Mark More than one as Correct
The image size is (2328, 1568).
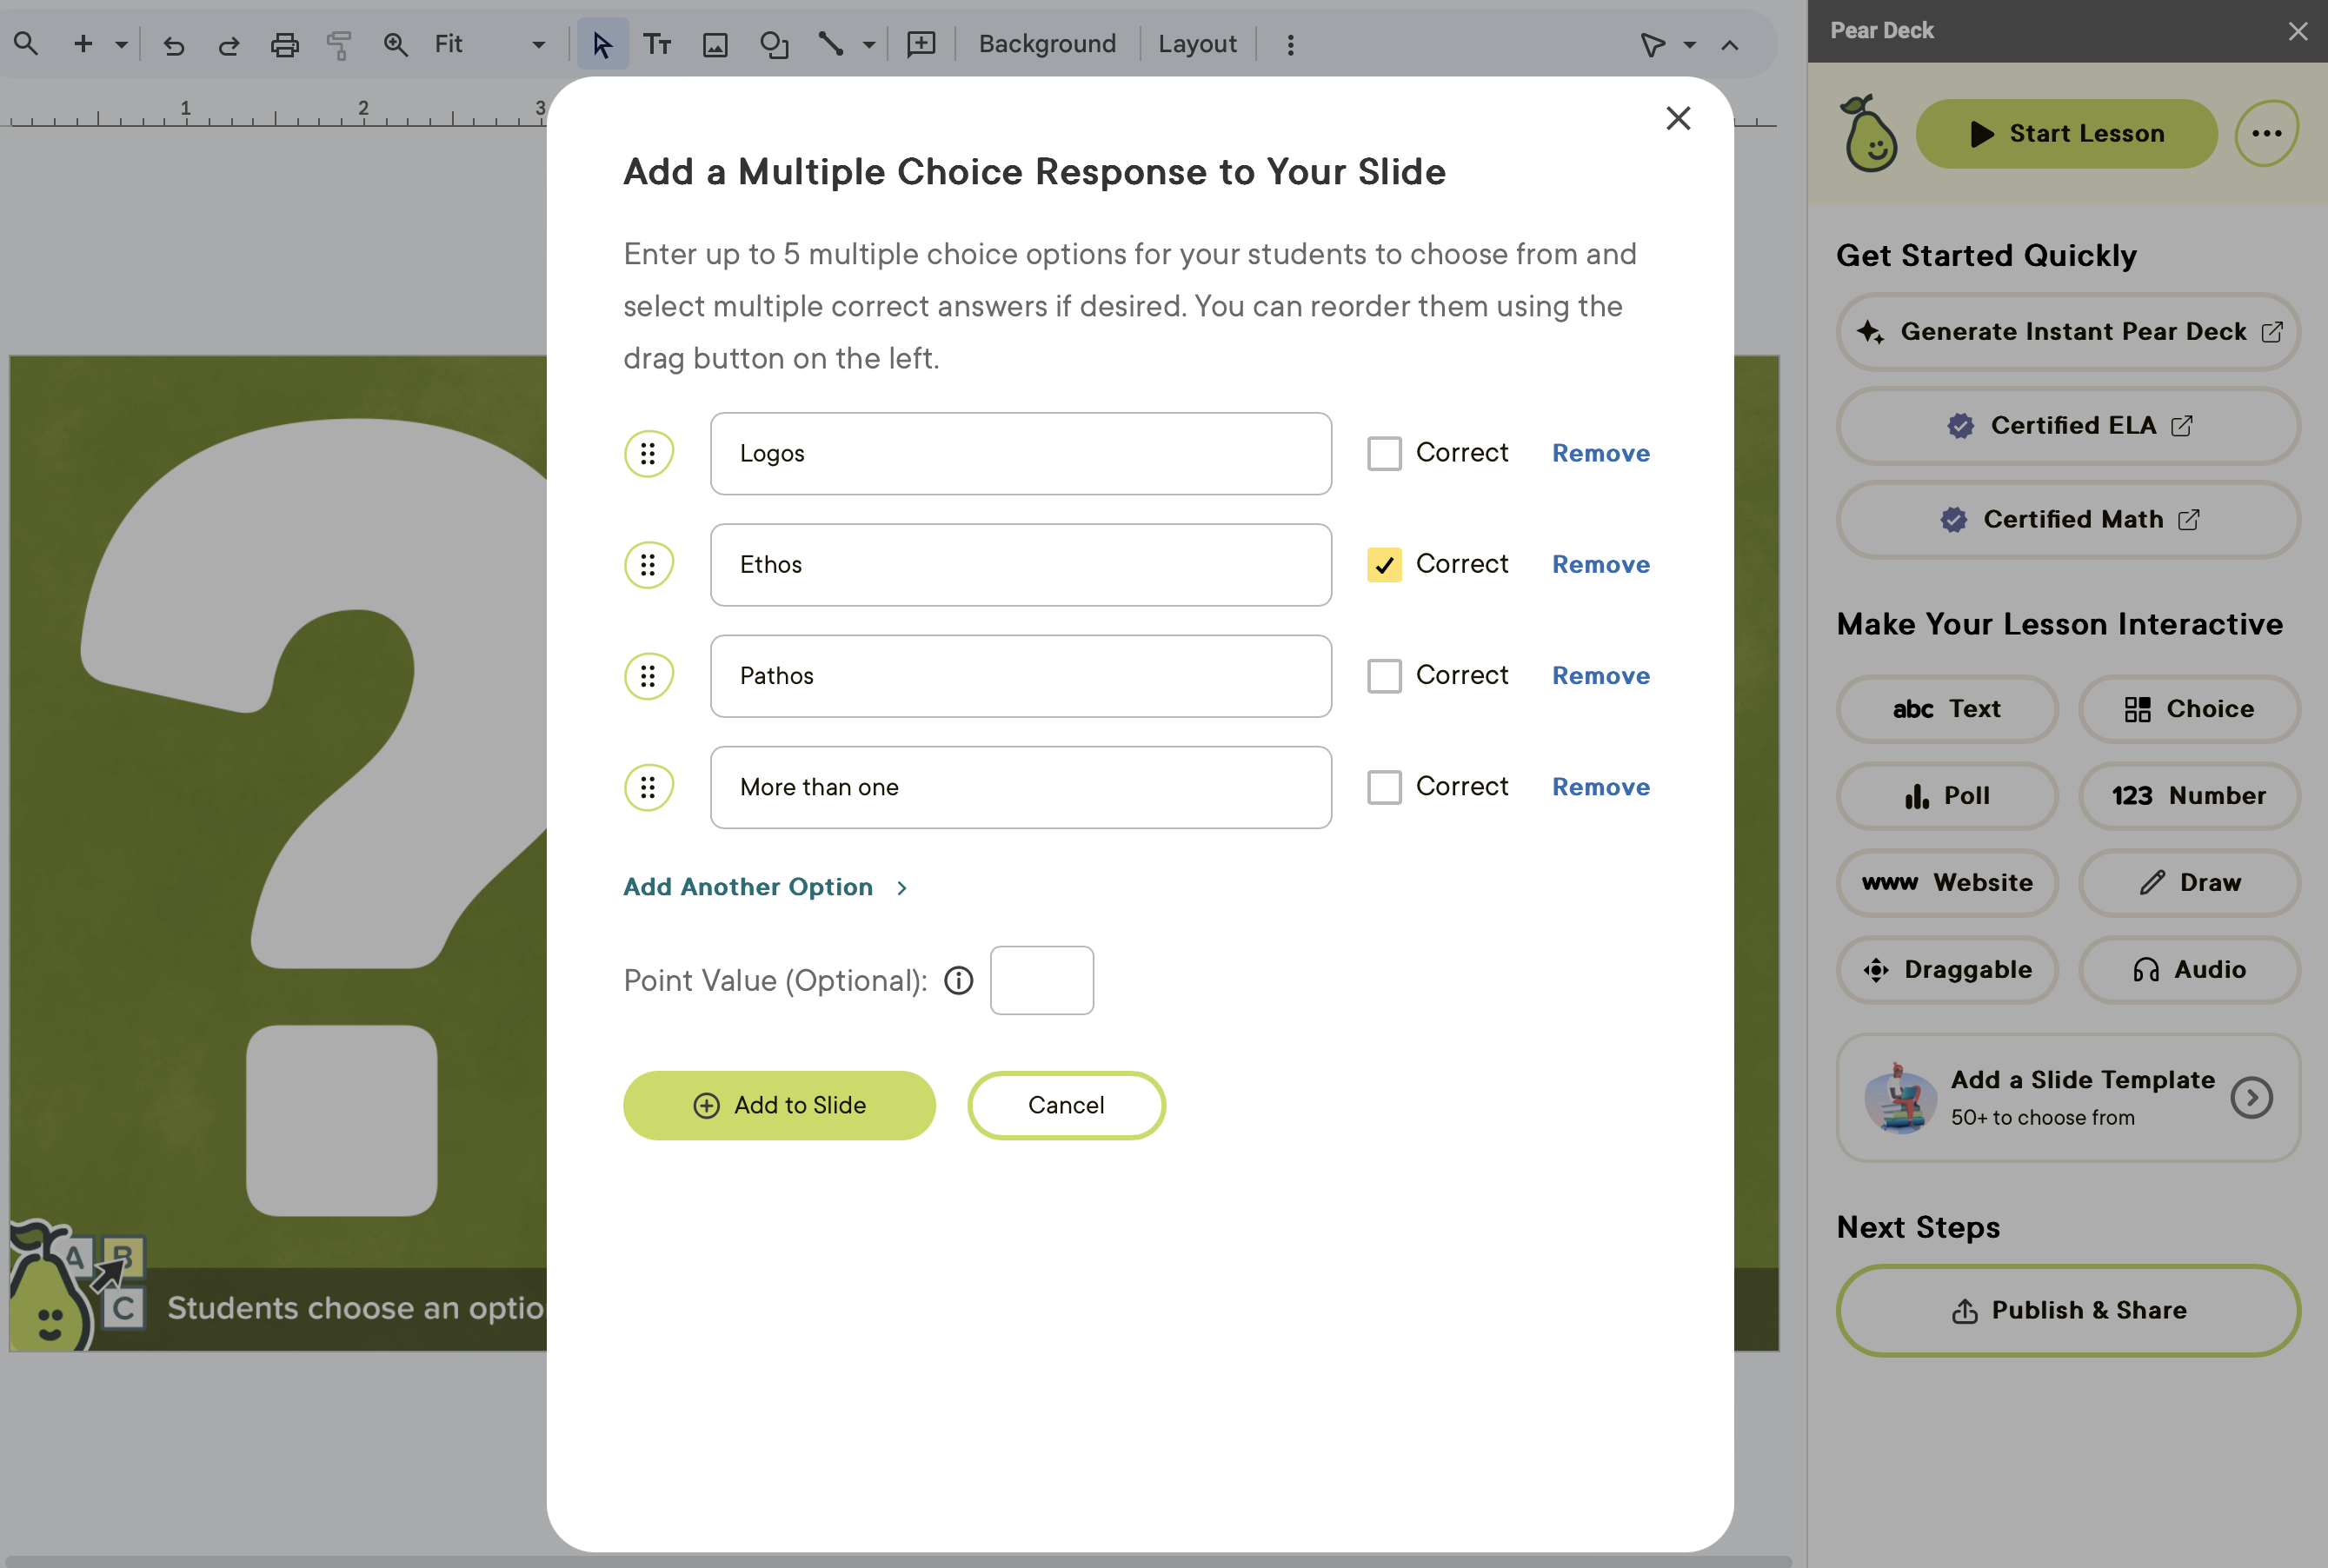tap(1384, 787)
